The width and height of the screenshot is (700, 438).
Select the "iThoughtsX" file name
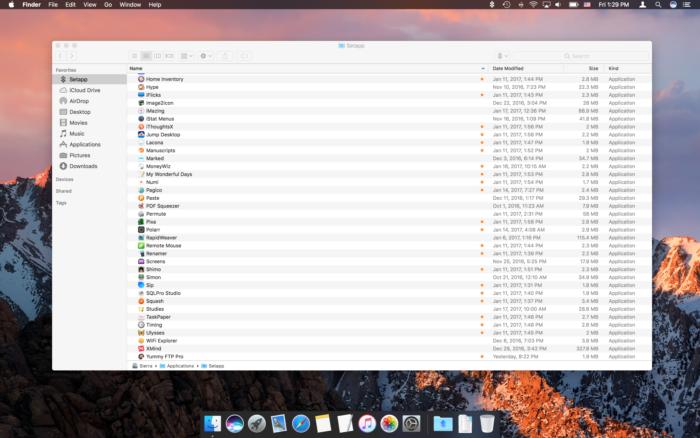click(x=159, y=127)
